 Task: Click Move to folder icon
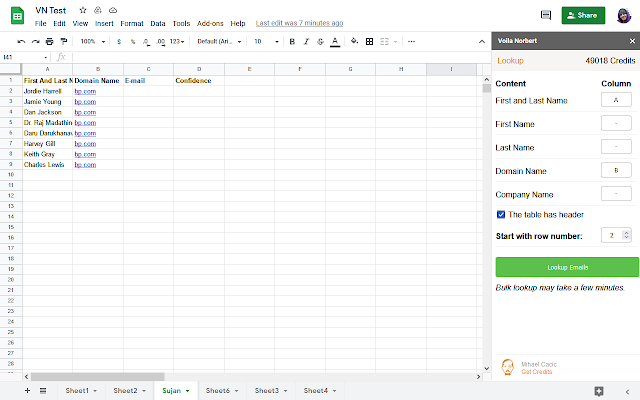pyautogui.click(x=98, y=10)
